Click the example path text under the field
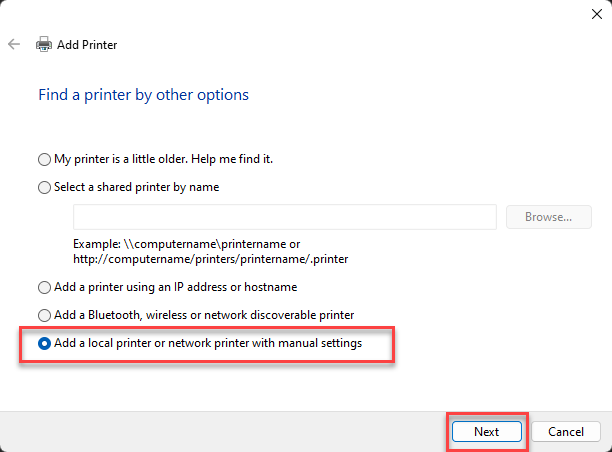This screenshot has height=452, width=612. 211,251
